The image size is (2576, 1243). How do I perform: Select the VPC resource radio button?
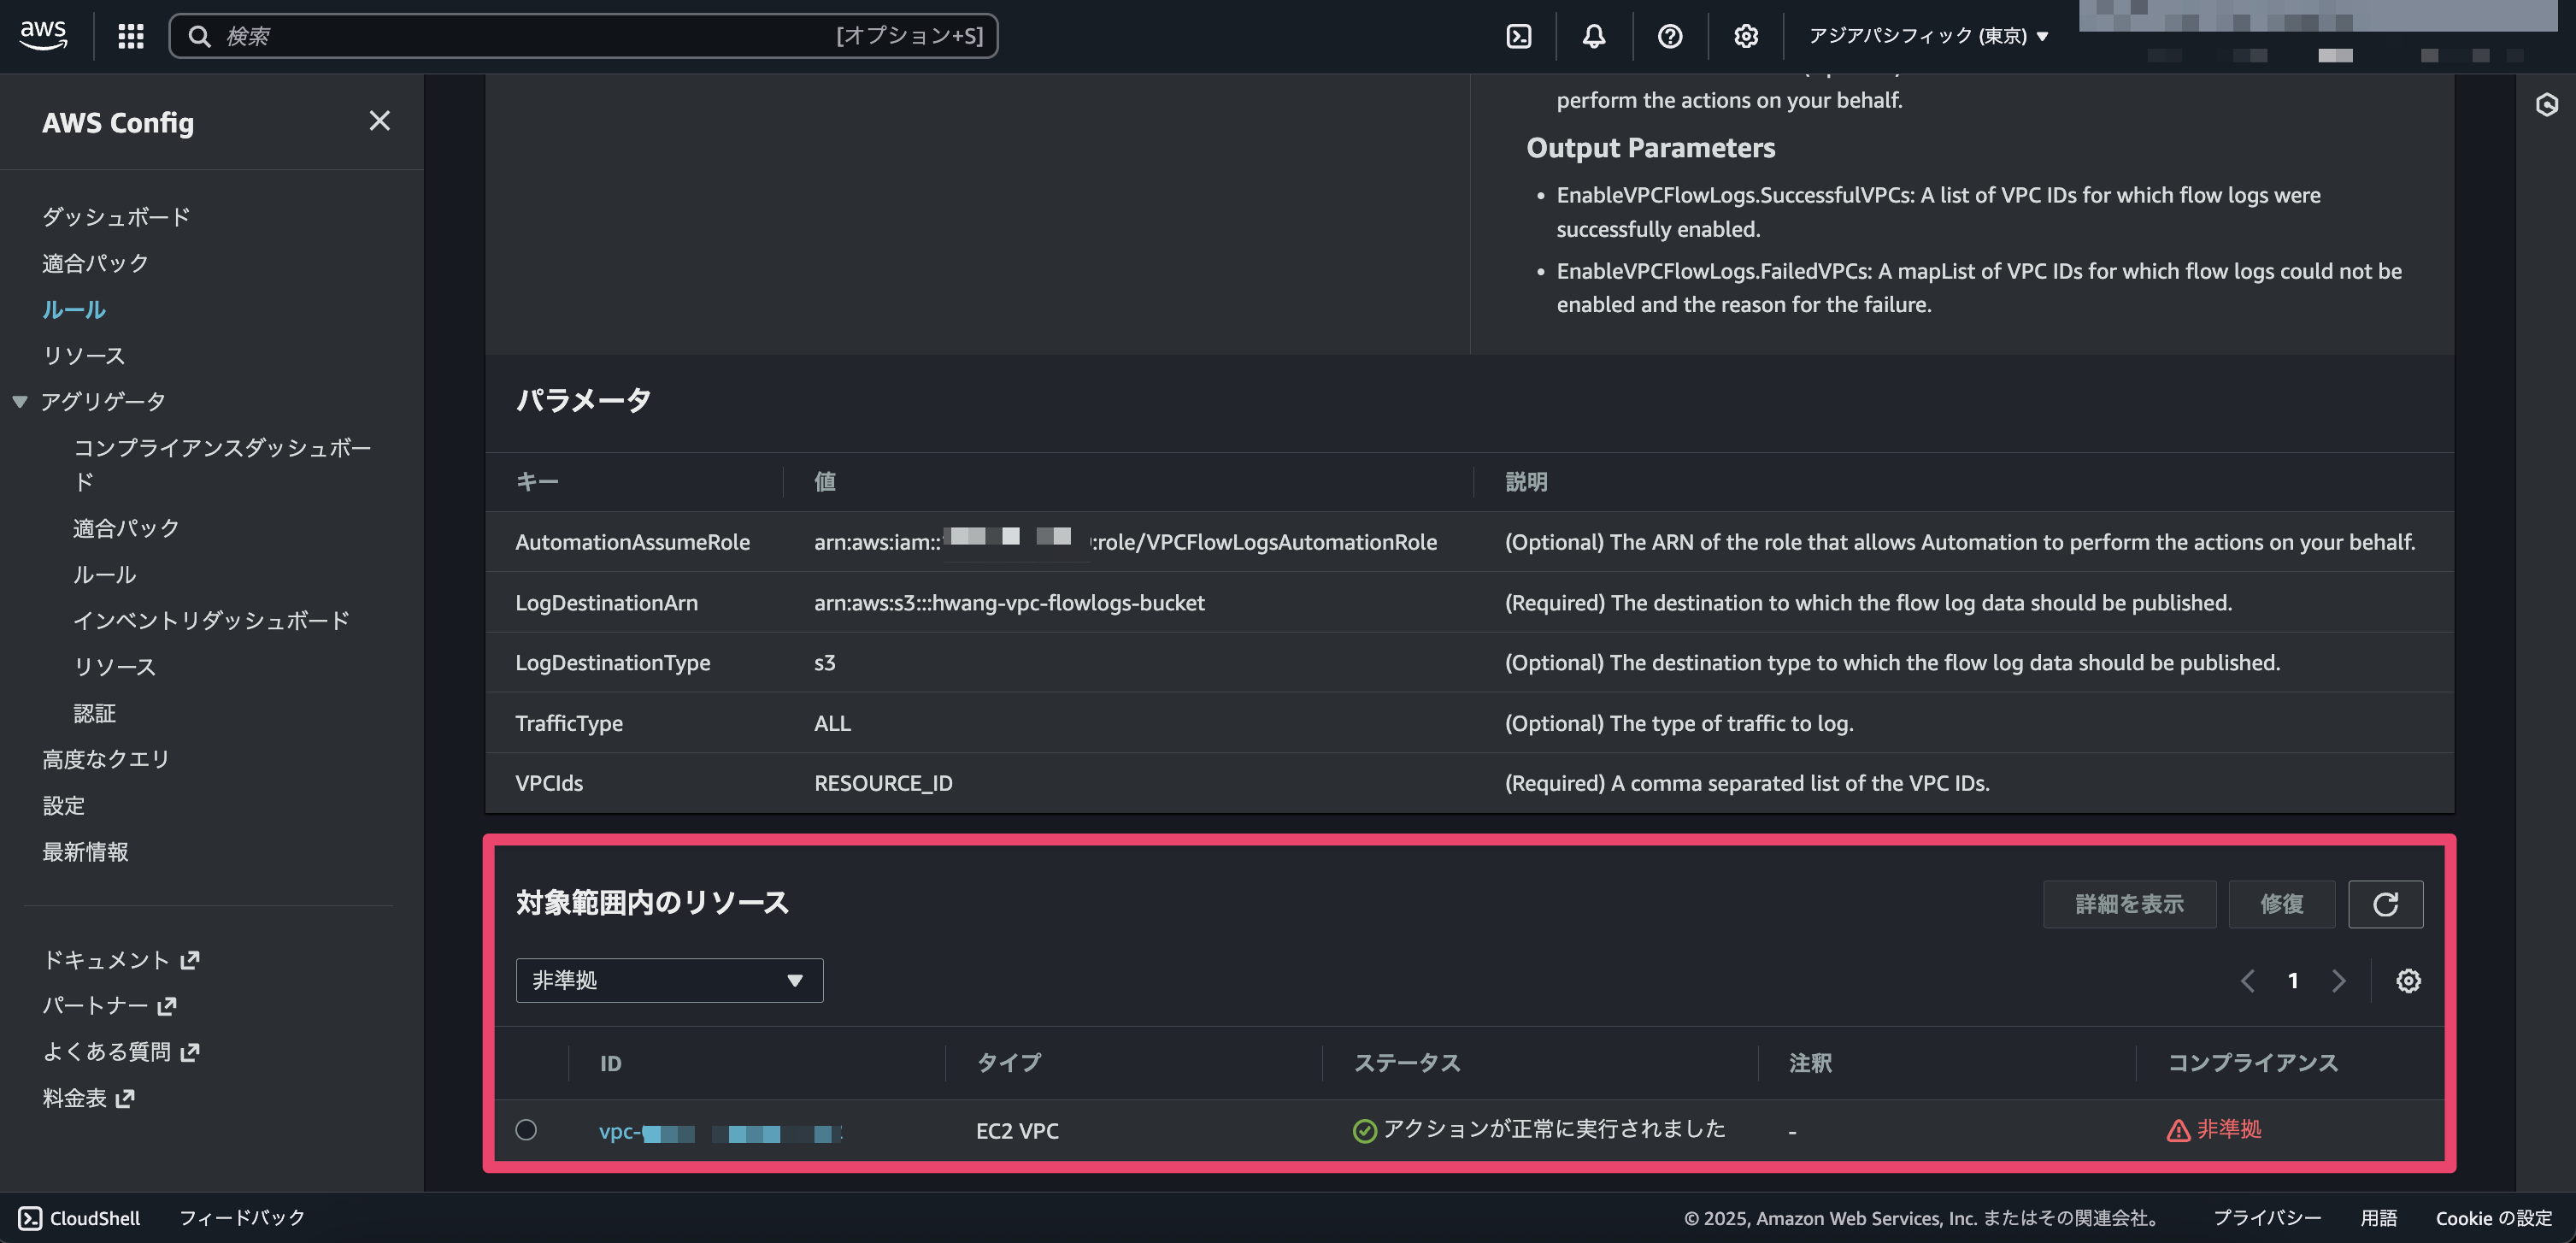[526, 1130]
